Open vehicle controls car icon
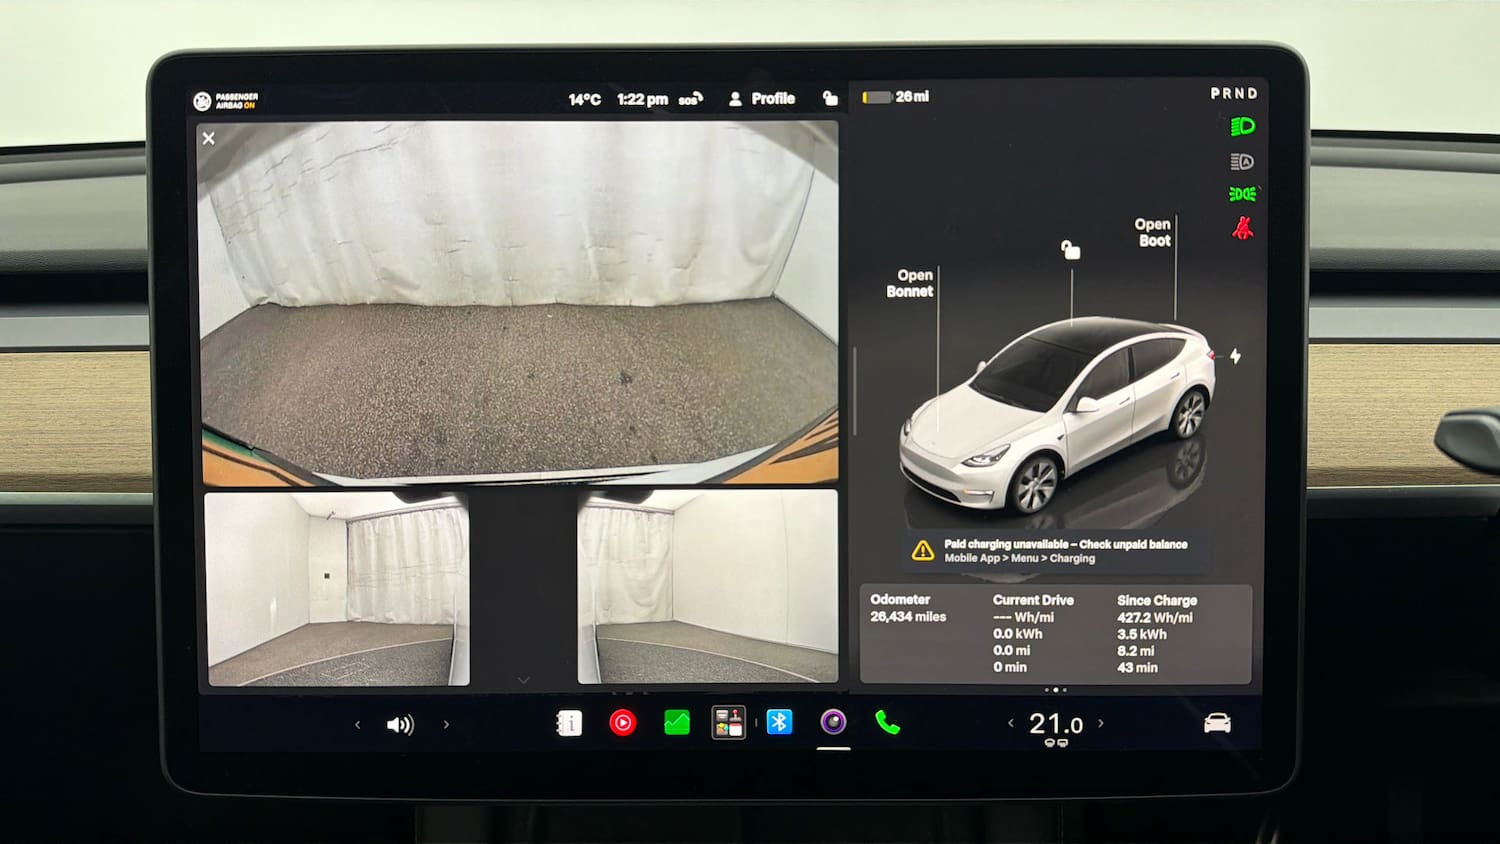 1217,723
